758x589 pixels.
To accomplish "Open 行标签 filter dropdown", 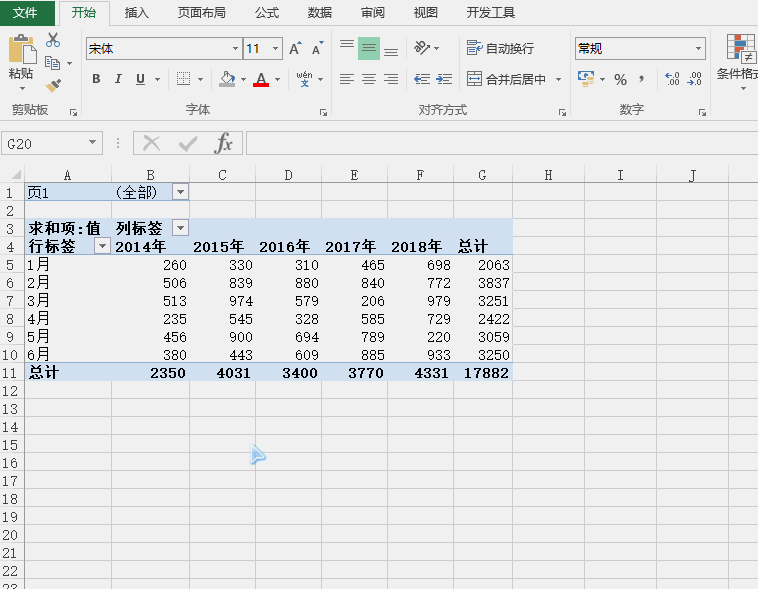I will point(102,246).
